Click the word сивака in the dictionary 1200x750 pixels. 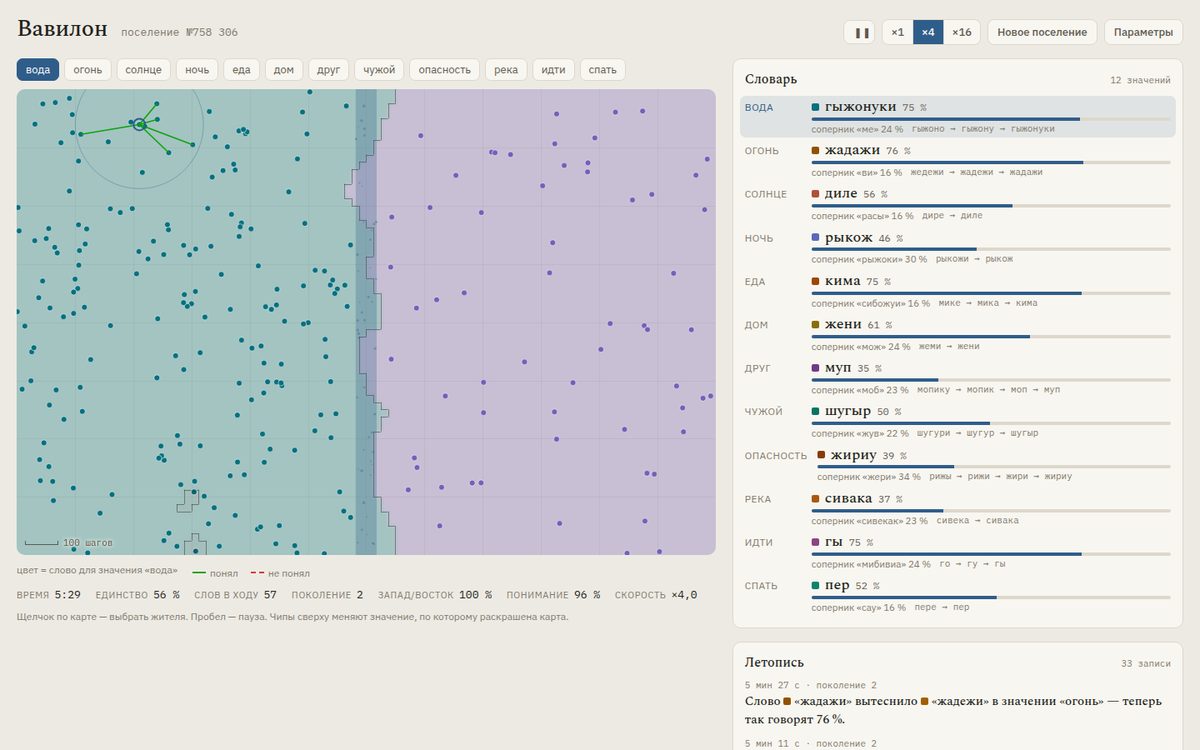pos(849,499)
